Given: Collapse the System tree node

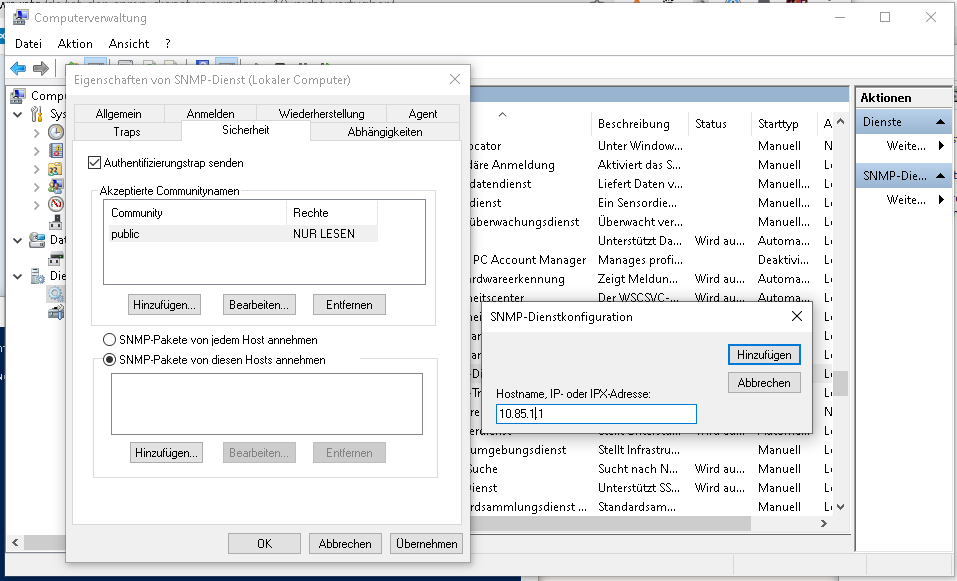Looking at the screenshot, I should point(16,116).
